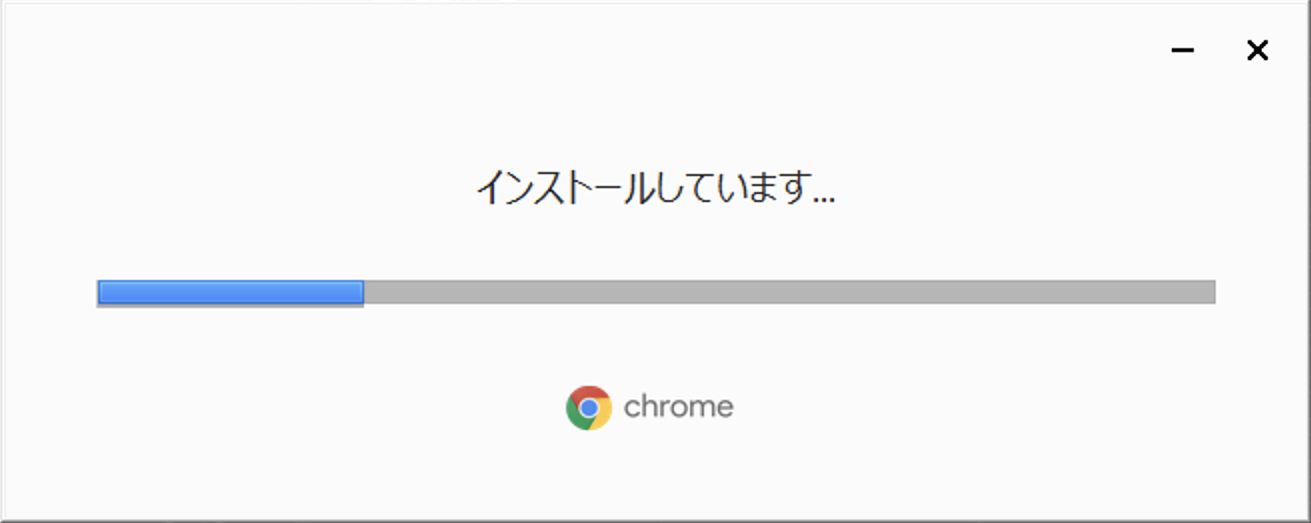Screen dimensions: 1311x523
Task: Click the blue filled part of progress bar
Action: pyautogui.click(x=230, y=292)
